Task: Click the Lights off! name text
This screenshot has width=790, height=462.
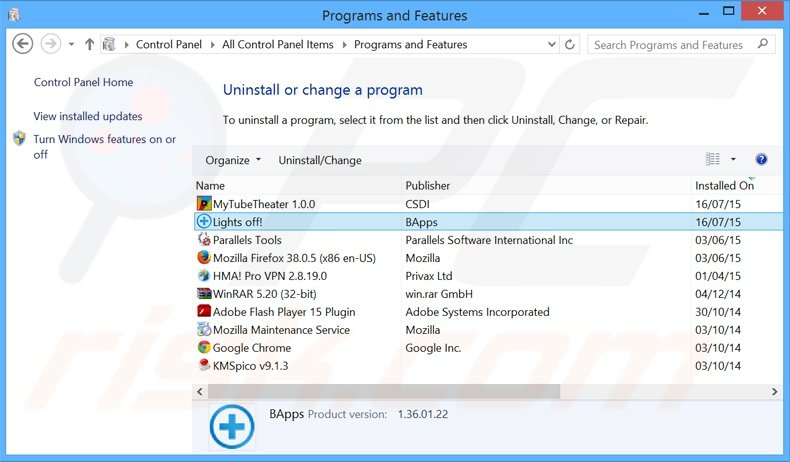Action: [x=237, y=222]
